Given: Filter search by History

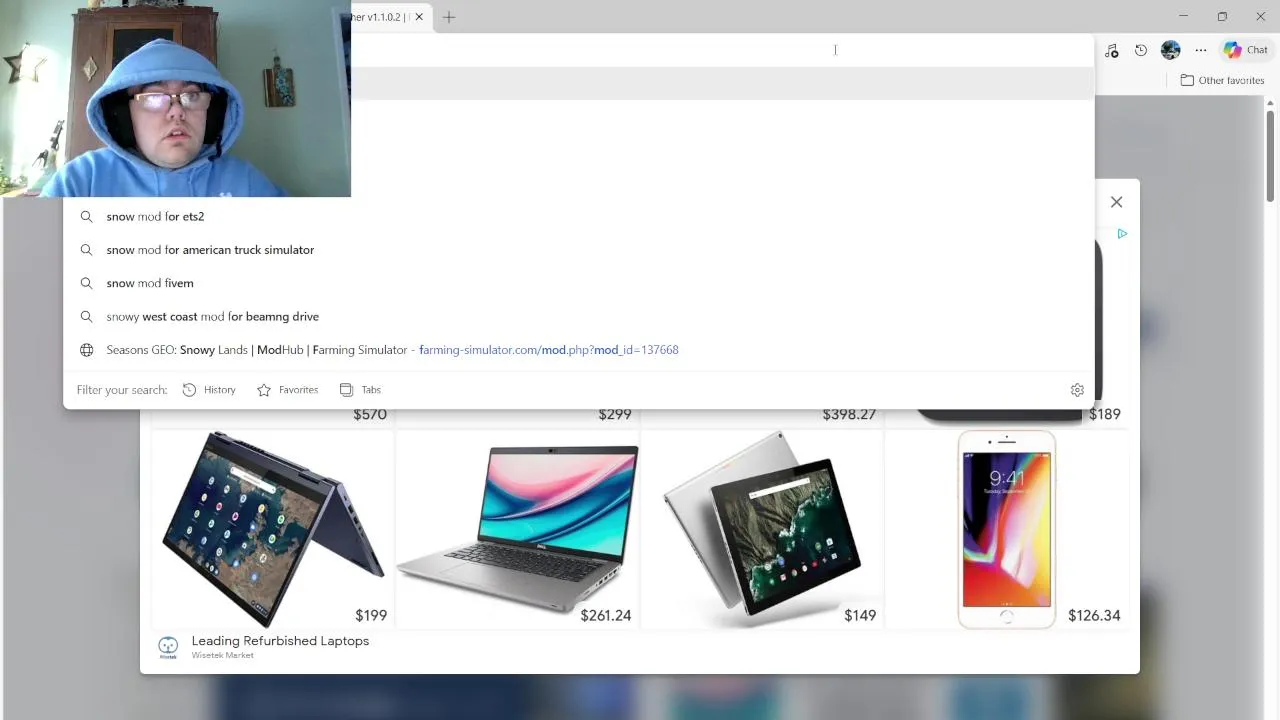Looking at the screenshot, I should pyautogui.click(x=209, y=390).
